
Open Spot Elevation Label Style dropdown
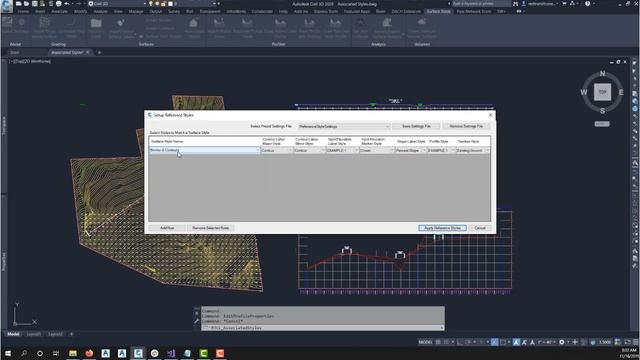(342, 151)
